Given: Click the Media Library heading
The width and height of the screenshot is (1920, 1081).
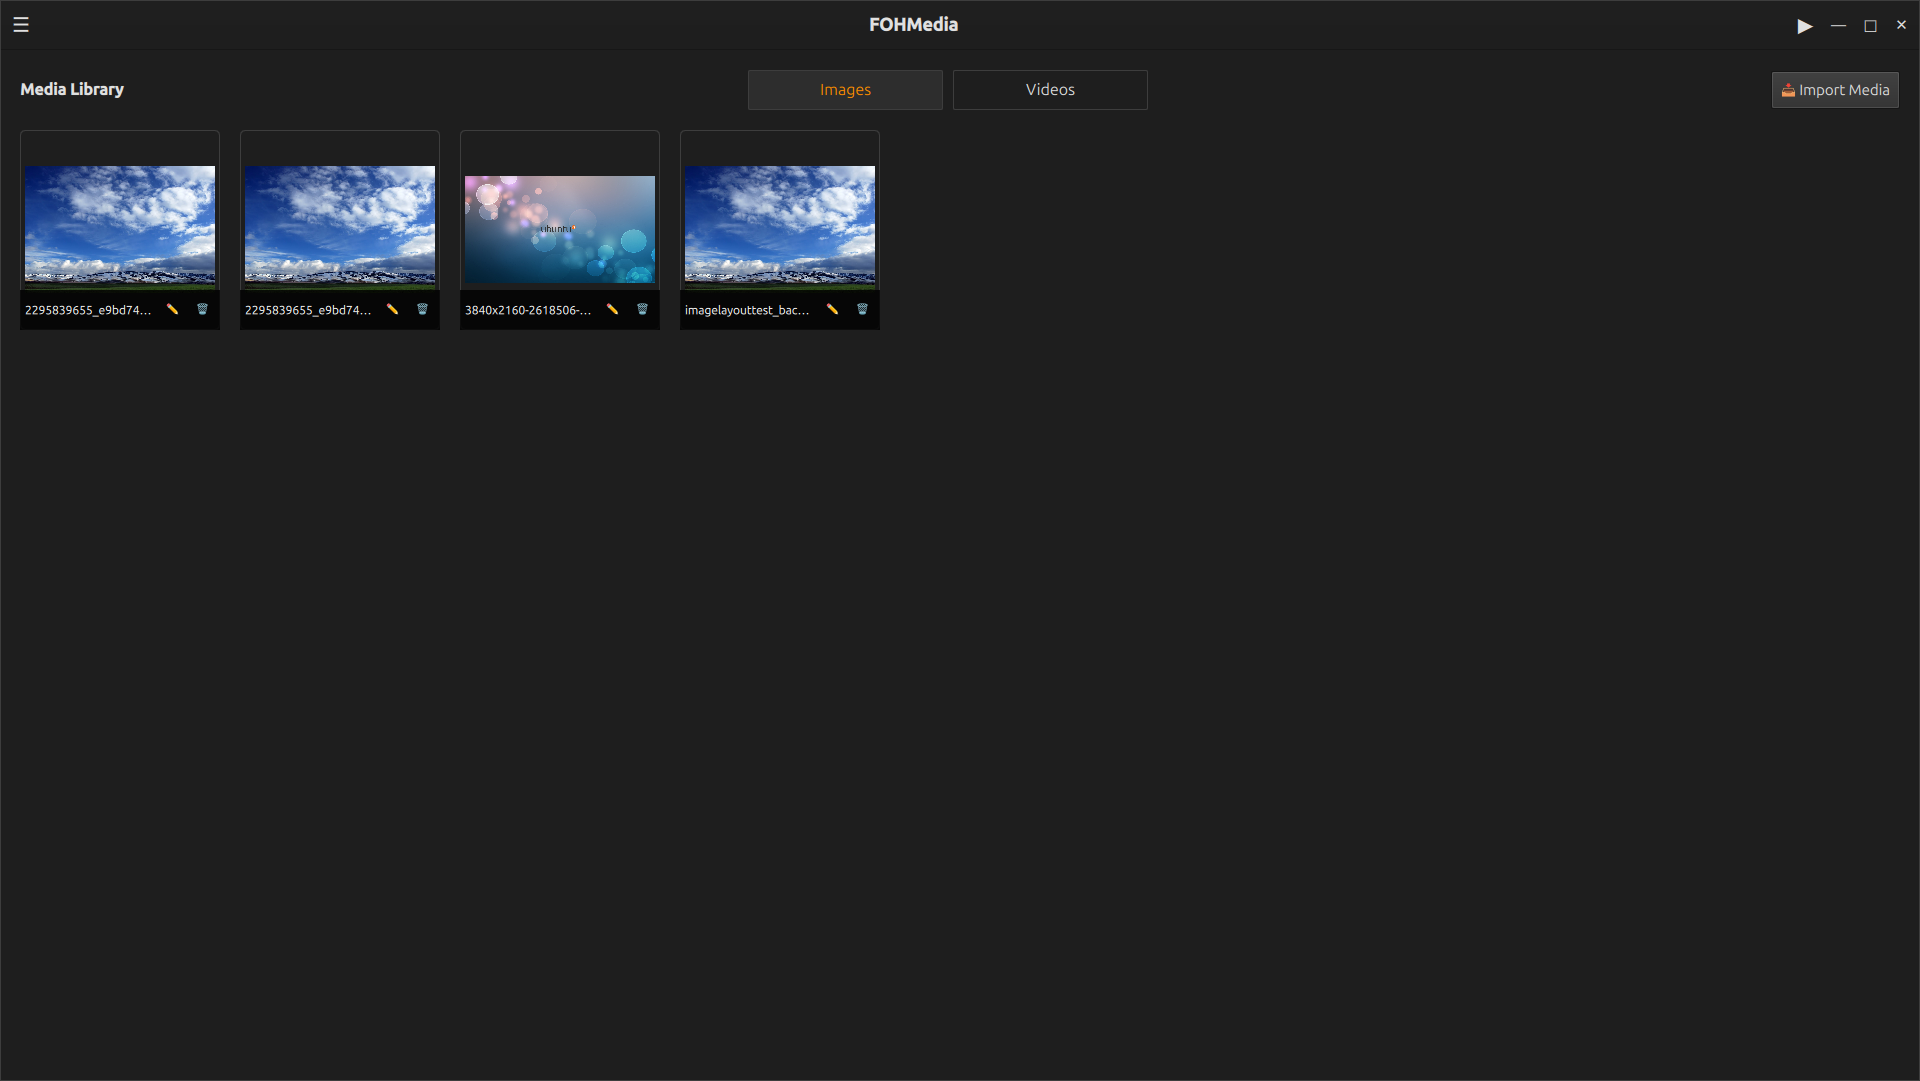Looking at the screenshot, I should (72, 89).
